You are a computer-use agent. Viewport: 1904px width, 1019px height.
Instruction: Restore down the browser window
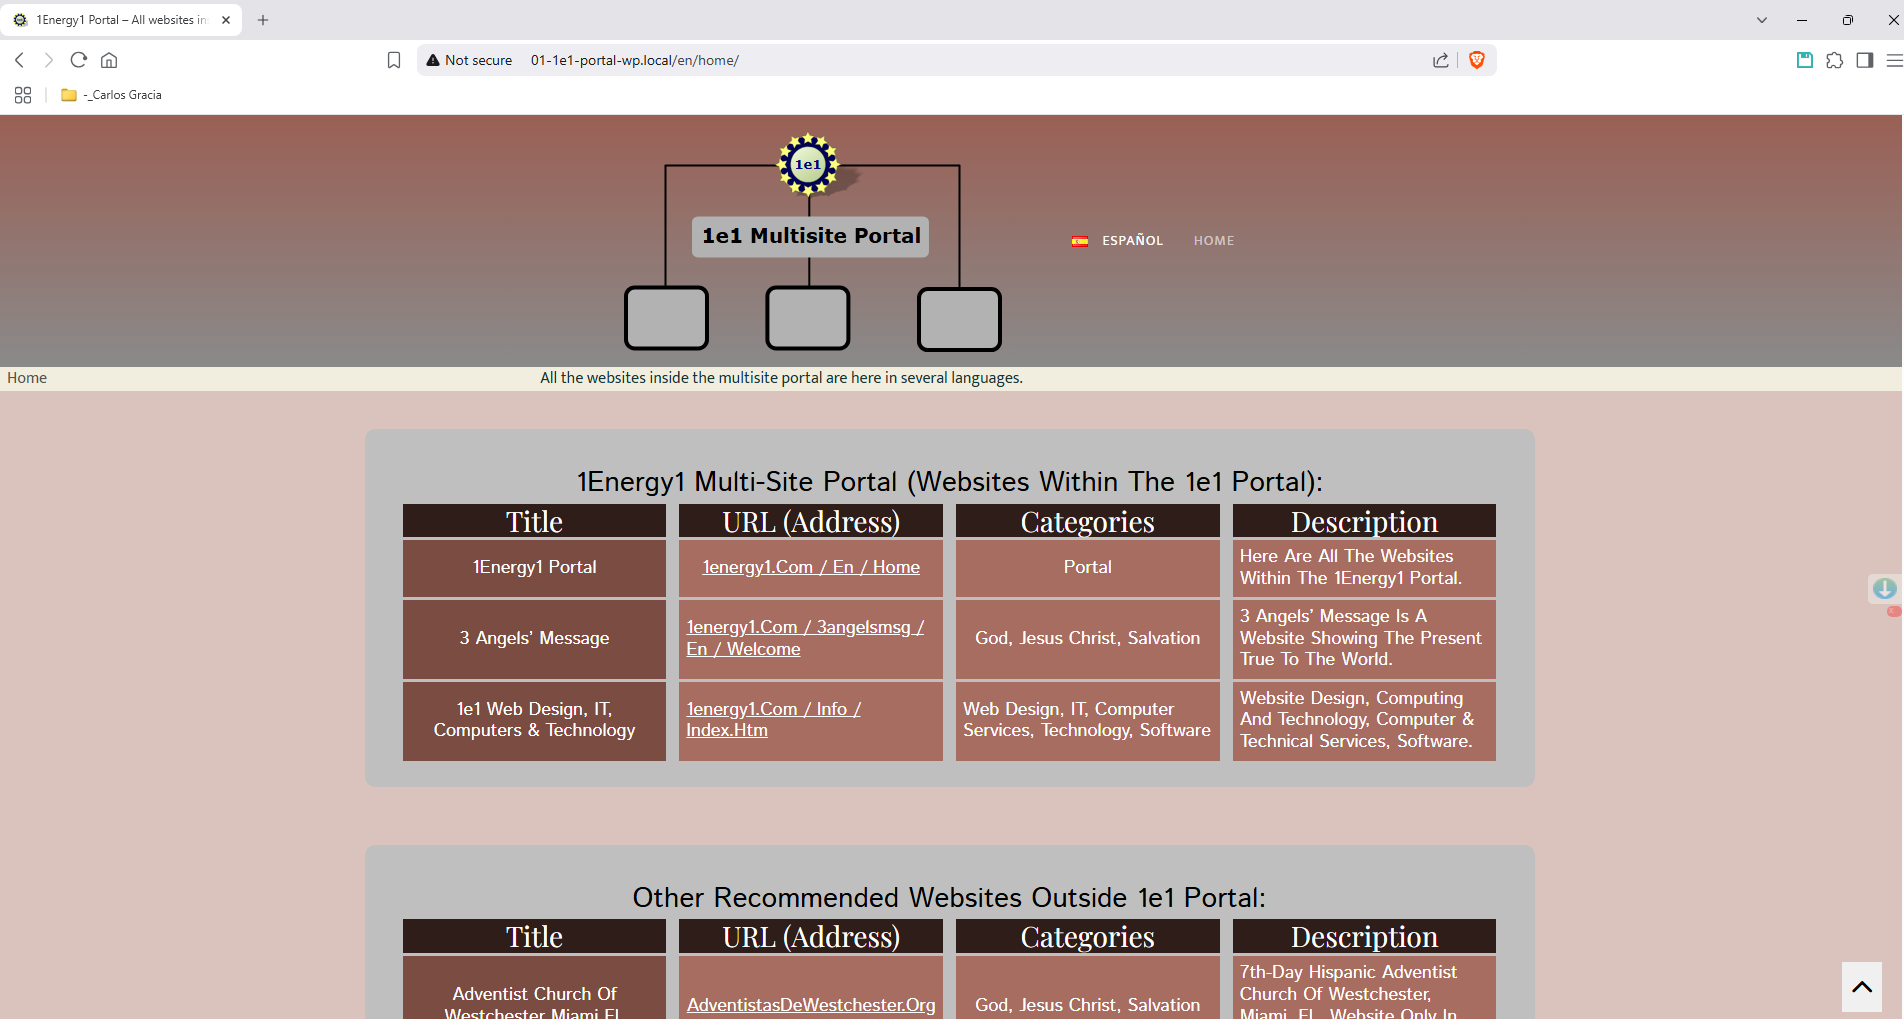click(x=1847, y=20)
